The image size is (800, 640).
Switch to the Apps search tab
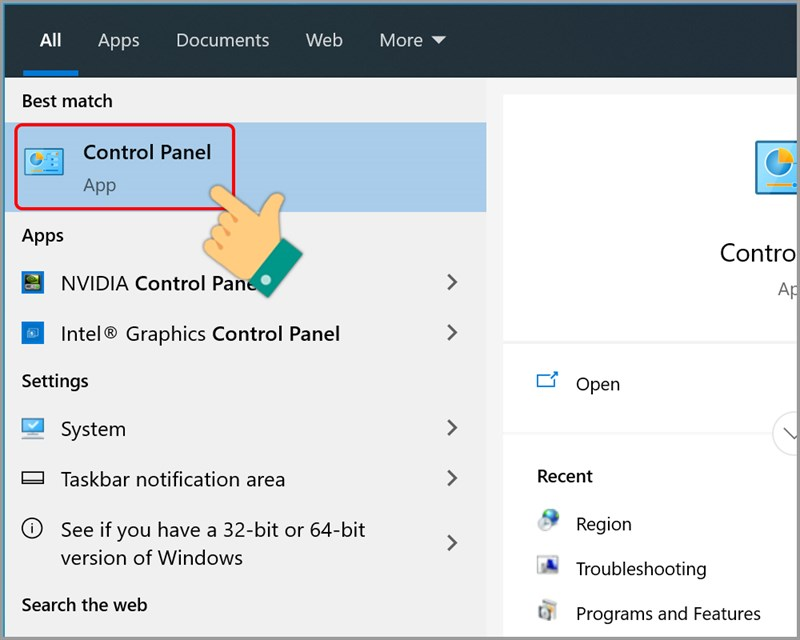pos(118,40)
